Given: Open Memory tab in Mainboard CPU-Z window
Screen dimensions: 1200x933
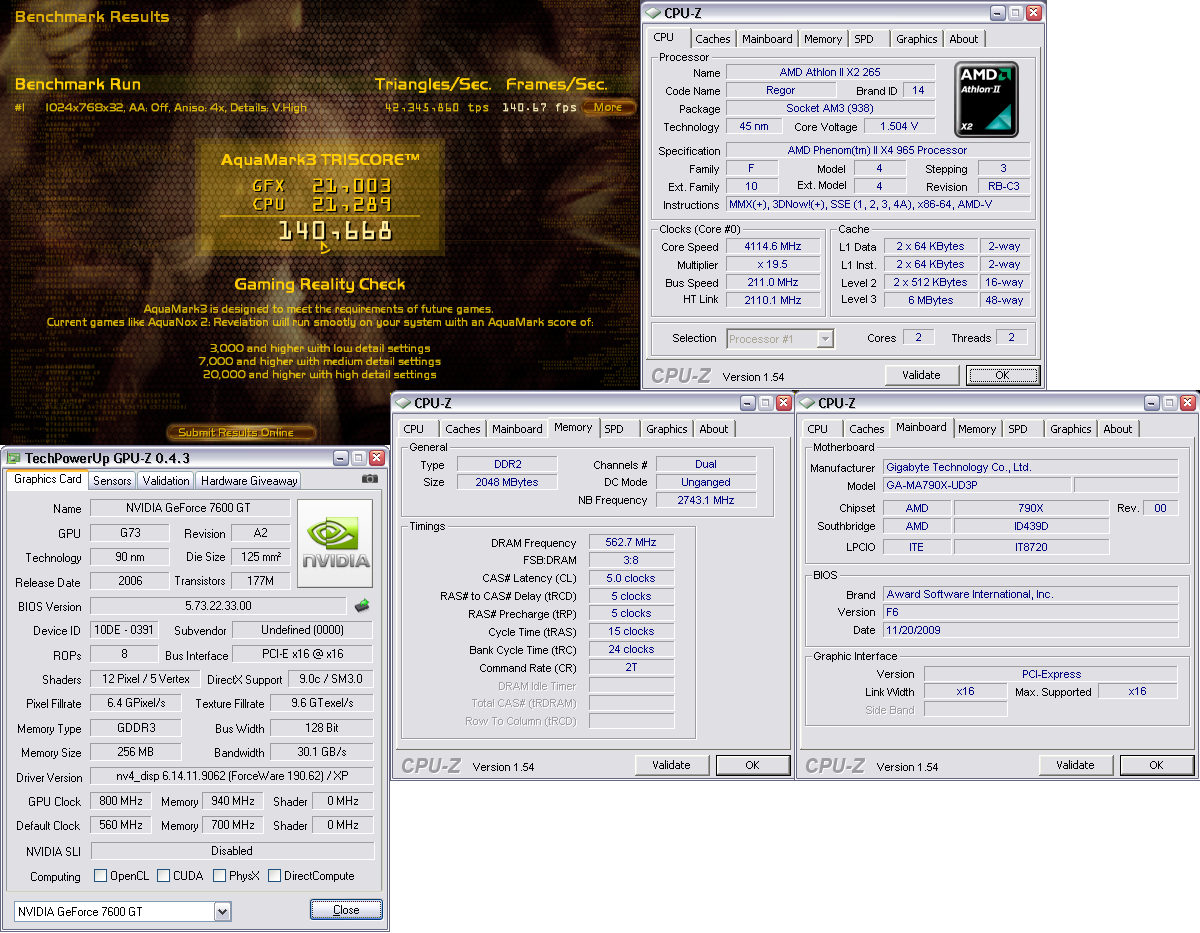Looking at the screenshot, I should 977,429.
